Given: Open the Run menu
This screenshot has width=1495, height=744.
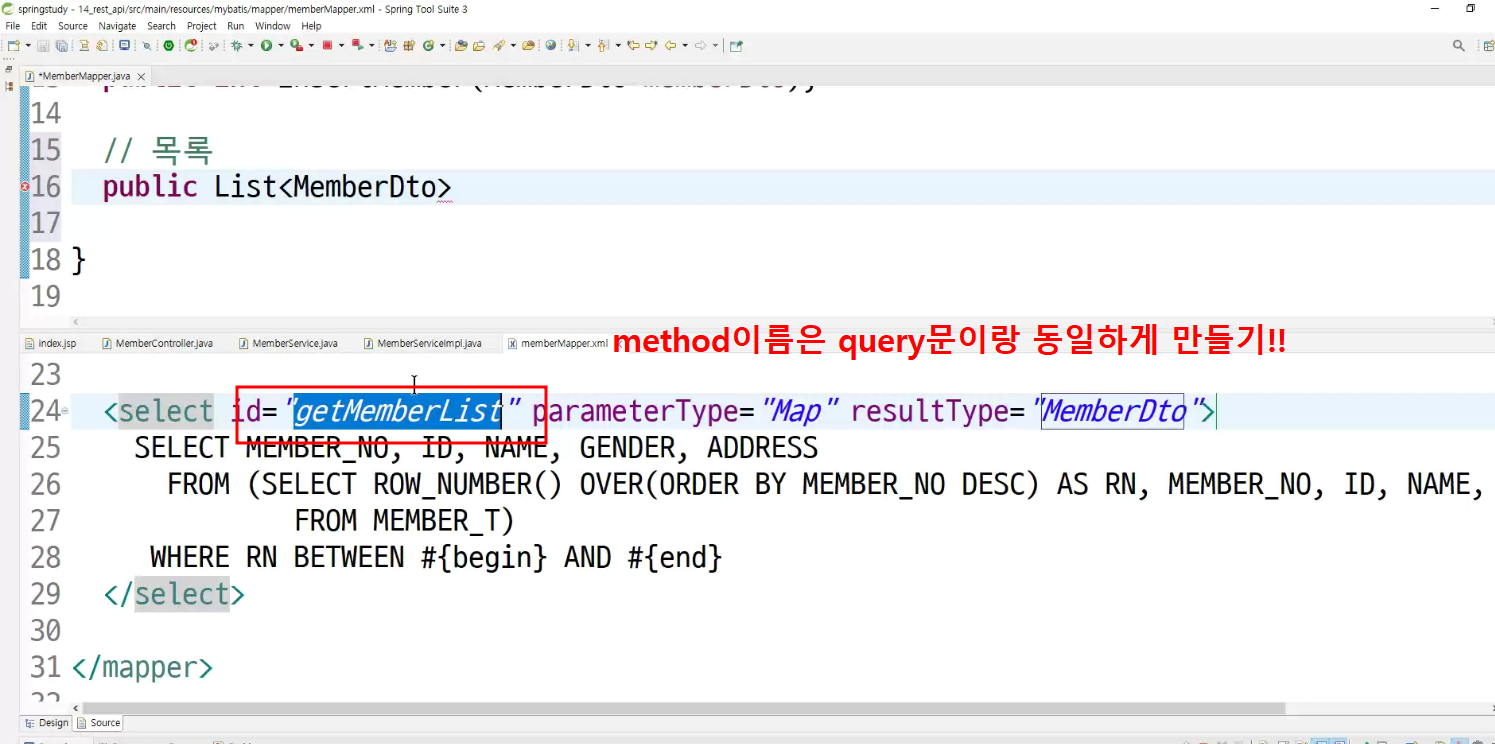Looking at the screenshot, I should (x=236, y=26).
